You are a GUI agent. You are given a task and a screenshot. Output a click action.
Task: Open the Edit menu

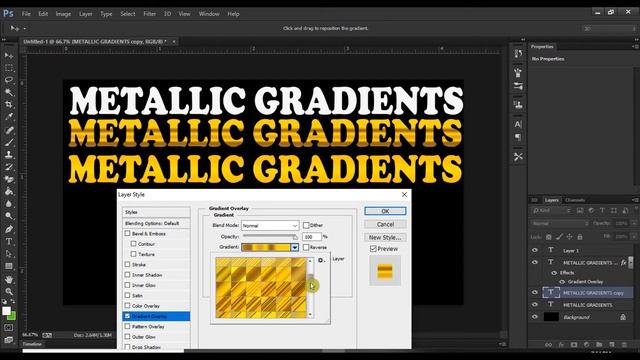point(43,14)
